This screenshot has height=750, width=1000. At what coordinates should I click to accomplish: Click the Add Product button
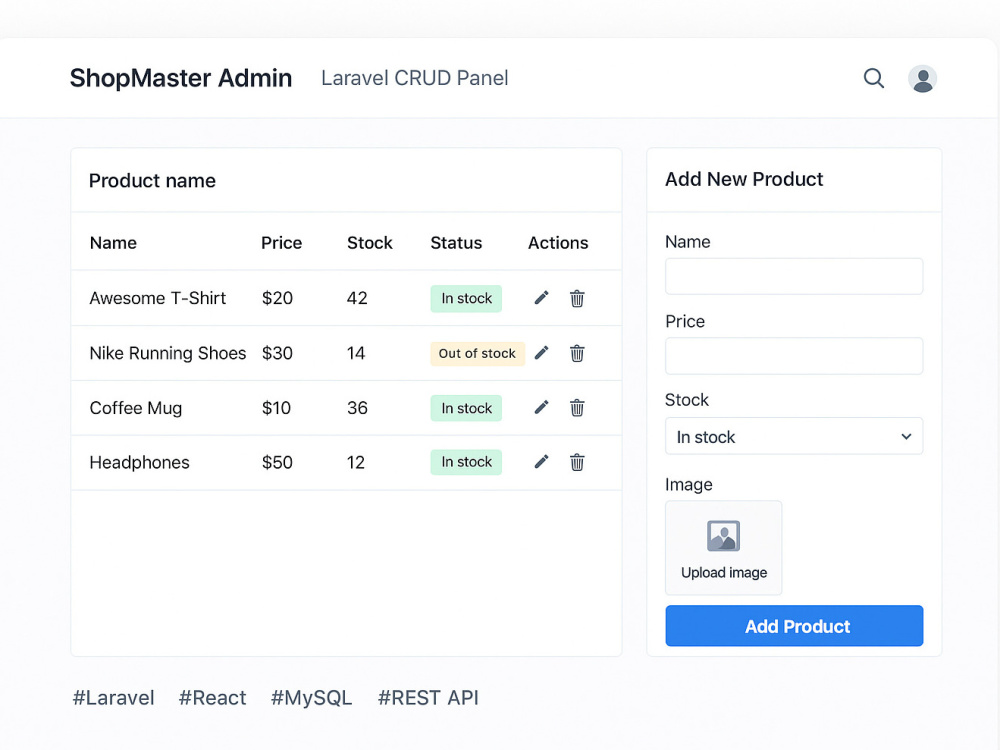794,626
